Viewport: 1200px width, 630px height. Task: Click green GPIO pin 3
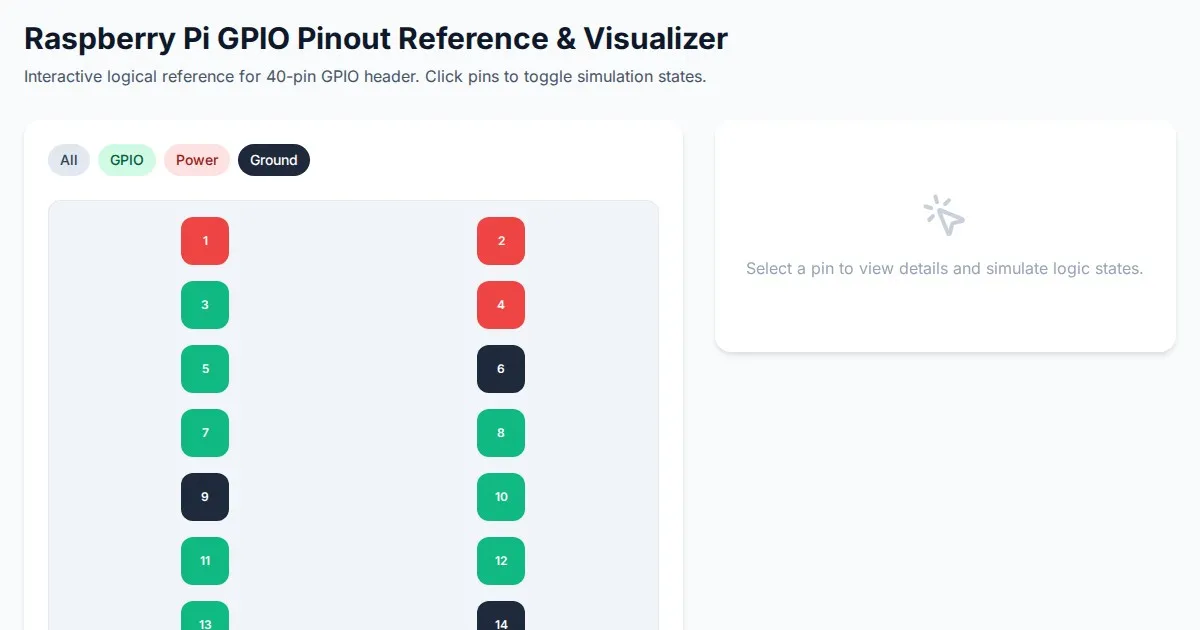(205, 305)
